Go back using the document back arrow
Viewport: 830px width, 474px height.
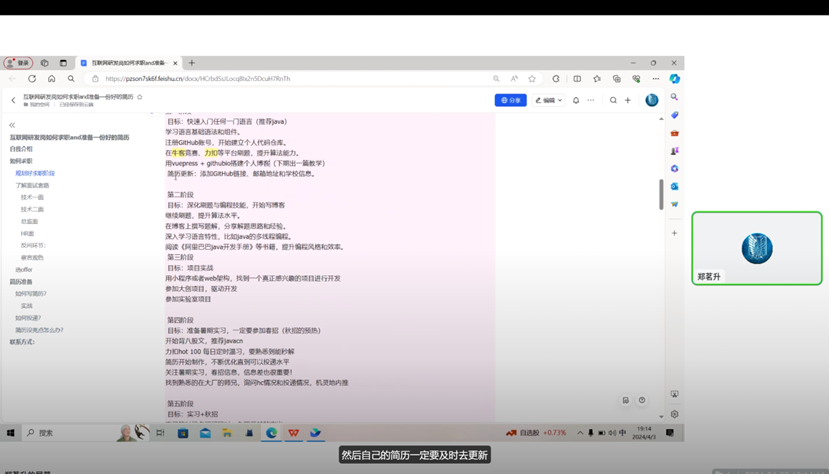point(13,100)
